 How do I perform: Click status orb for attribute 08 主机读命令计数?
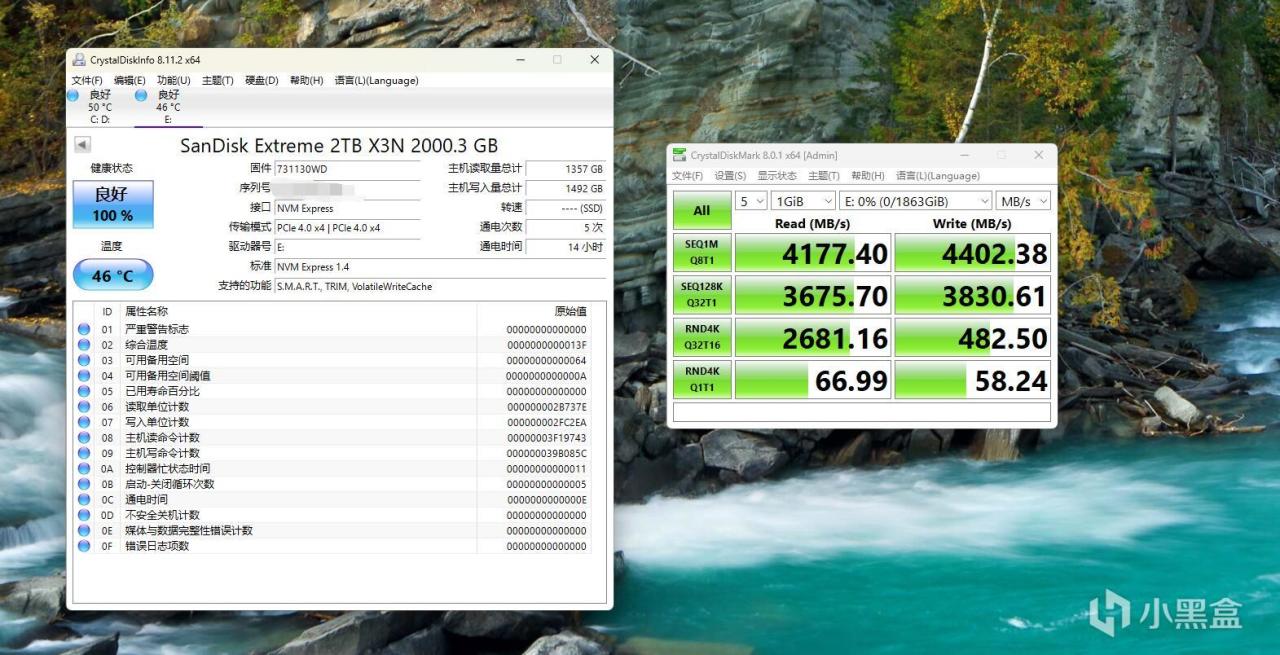click(x=84, y=437)
